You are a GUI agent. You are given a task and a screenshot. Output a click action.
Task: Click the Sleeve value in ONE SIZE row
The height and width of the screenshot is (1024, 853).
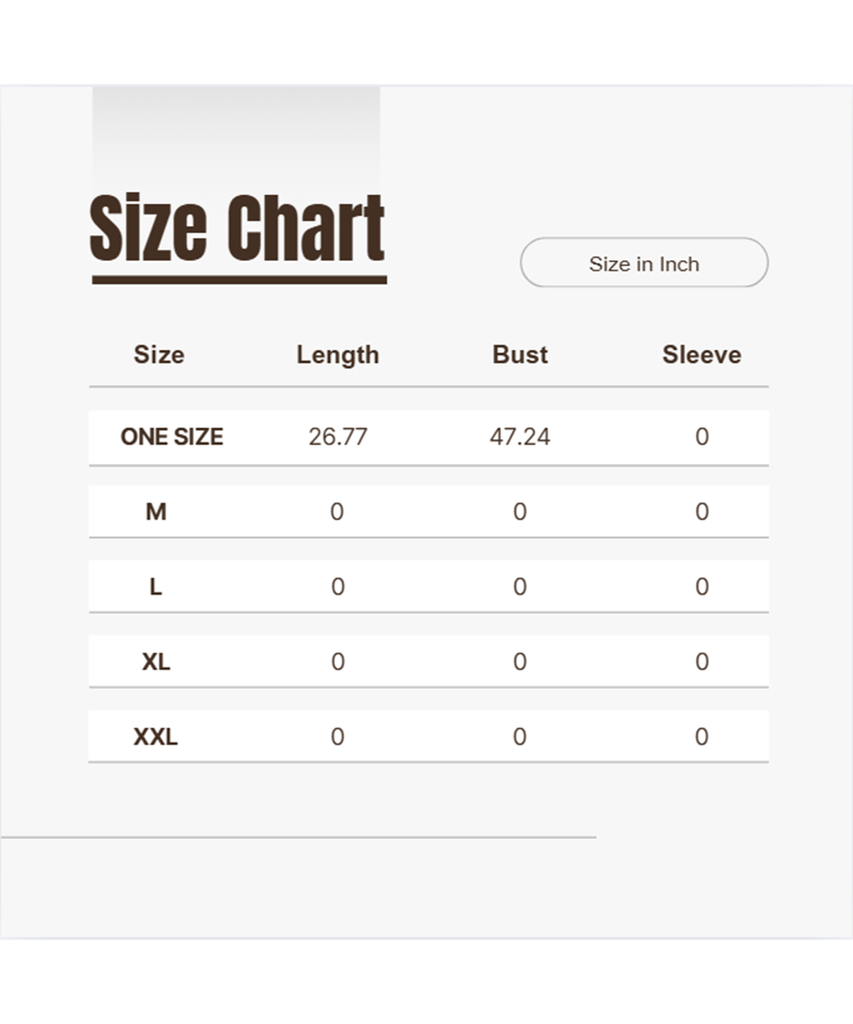point(701,437)
